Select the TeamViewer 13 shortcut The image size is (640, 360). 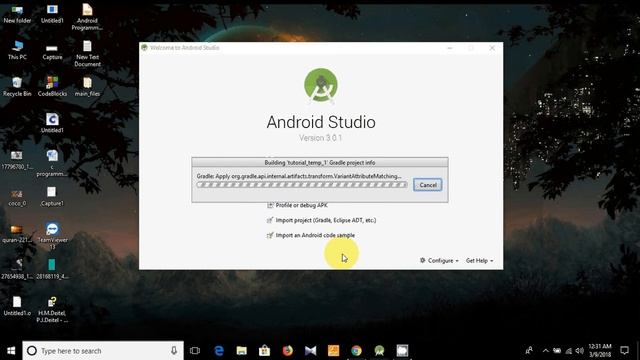coord(52,236)
